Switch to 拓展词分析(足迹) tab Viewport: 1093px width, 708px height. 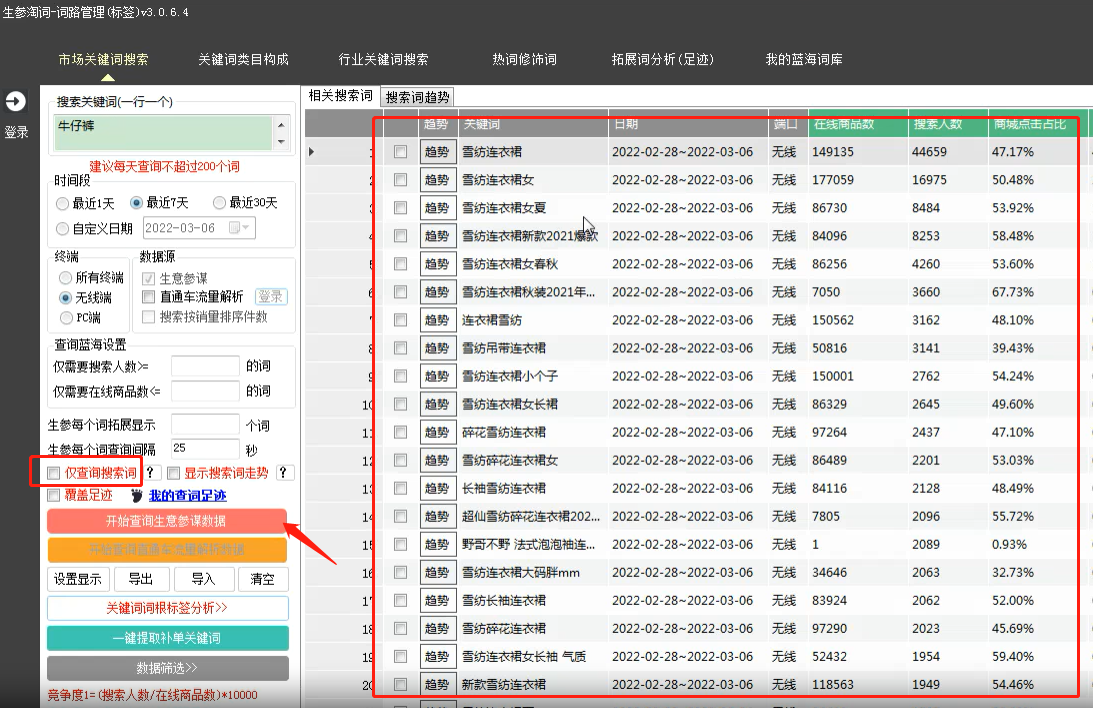(x=663, y=59)
